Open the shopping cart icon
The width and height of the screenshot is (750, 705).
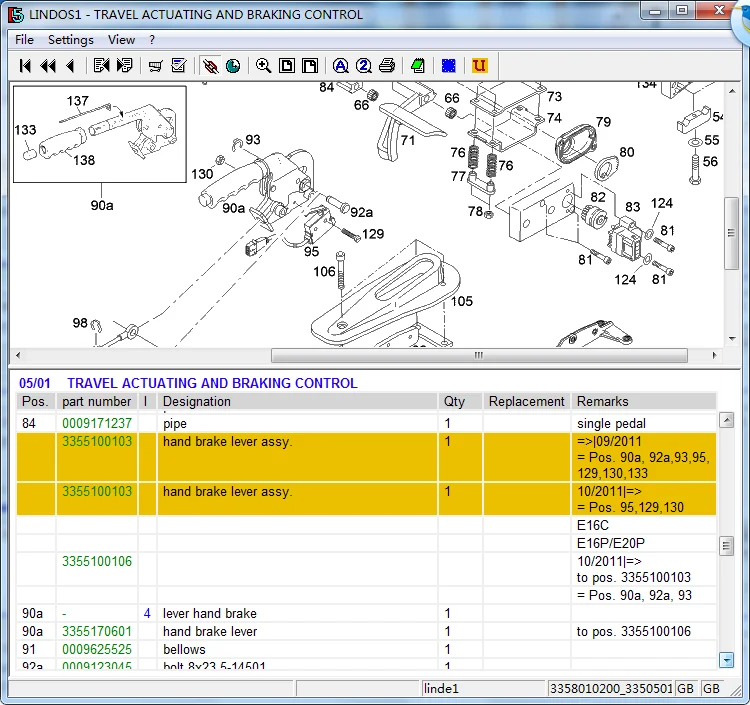(x=155, y=66)
